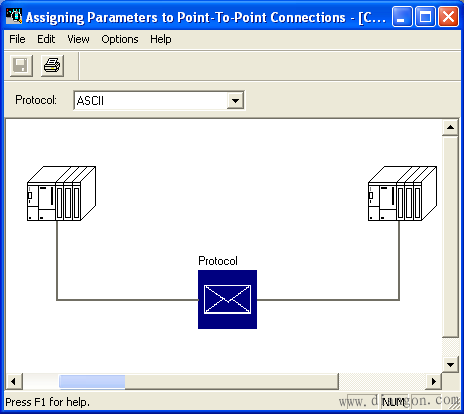
Task: Select the left PLC station graphic
Action: (61, 194)
